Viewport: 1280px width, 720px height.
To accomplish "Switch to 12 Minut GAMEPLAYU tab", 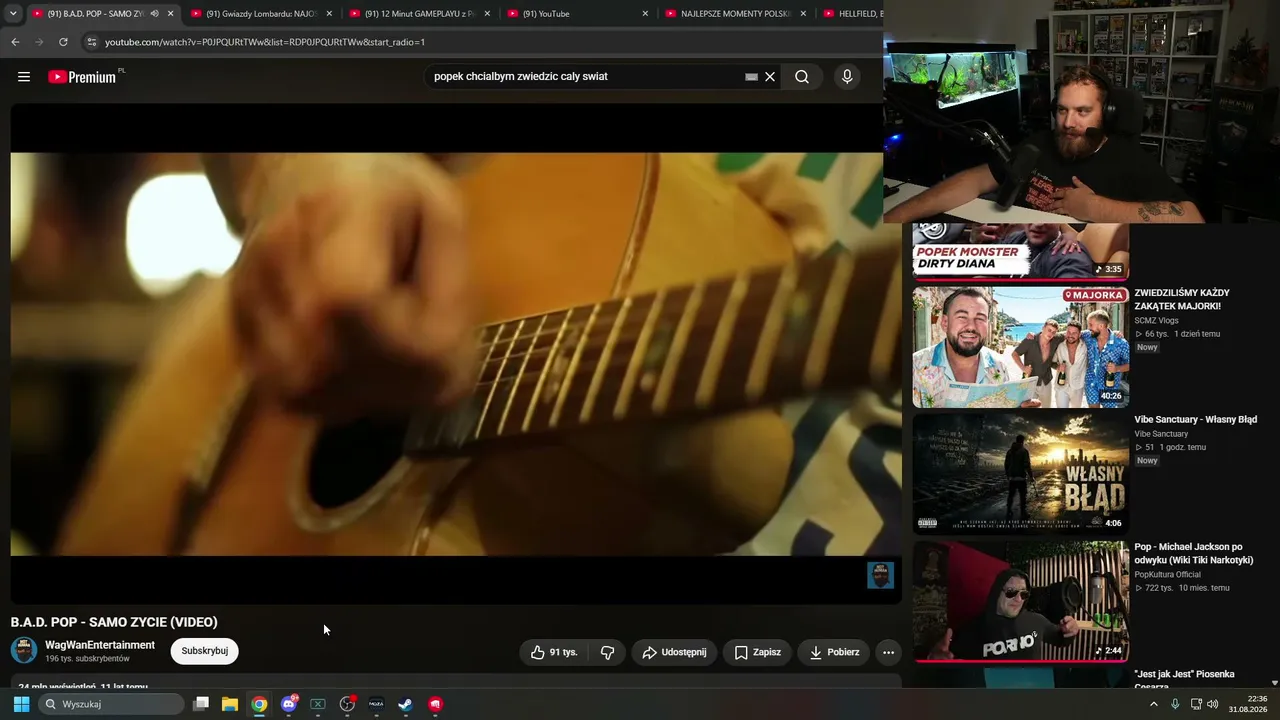I will pyautogui.click(x=419, y=14).
